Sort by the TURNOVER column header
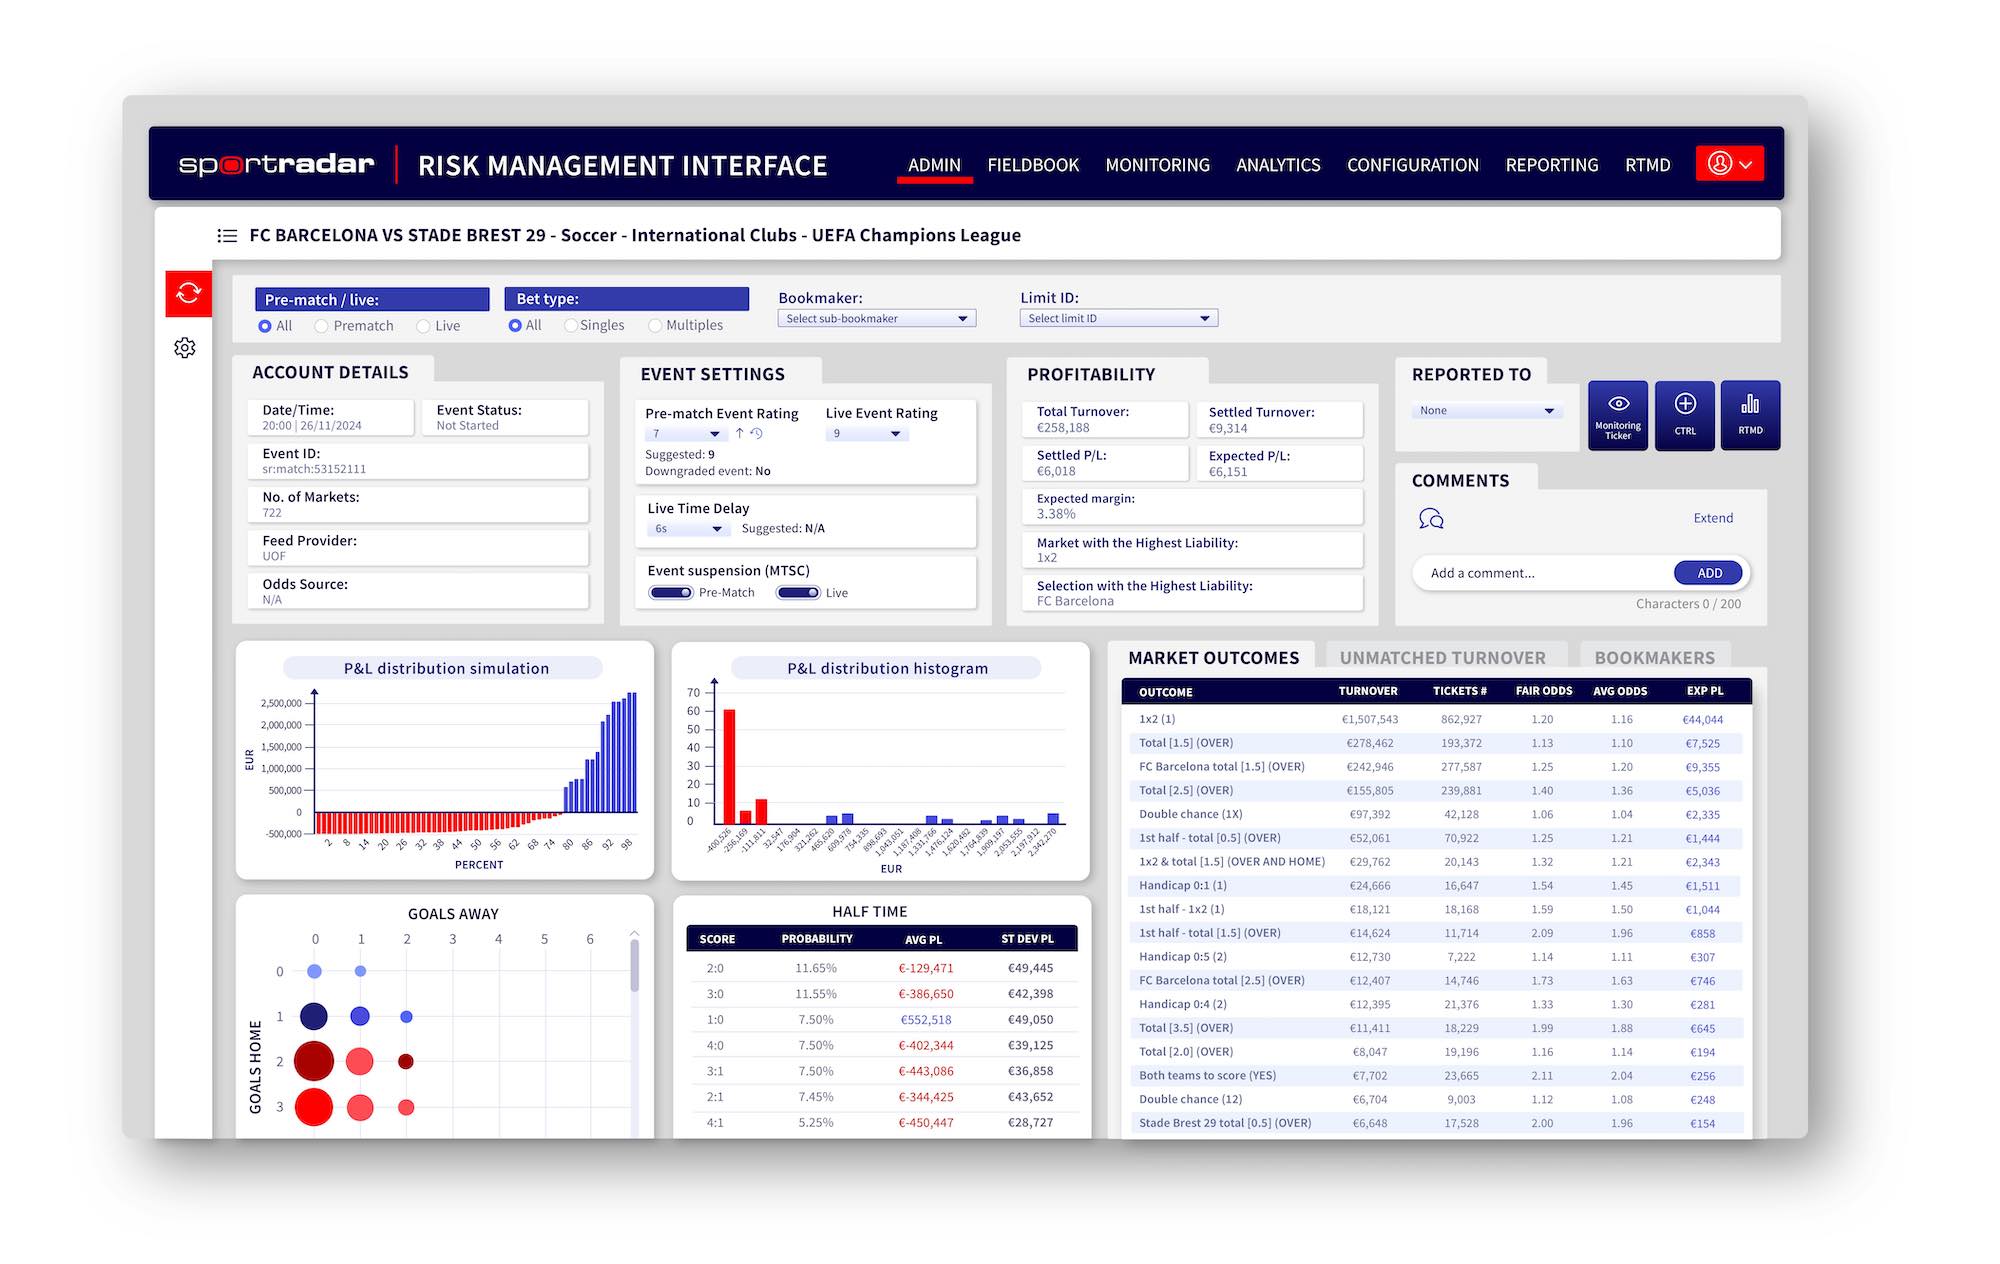Image resolution: width=2000 pixels, height=1264 pixels. tap(1367, 691)
